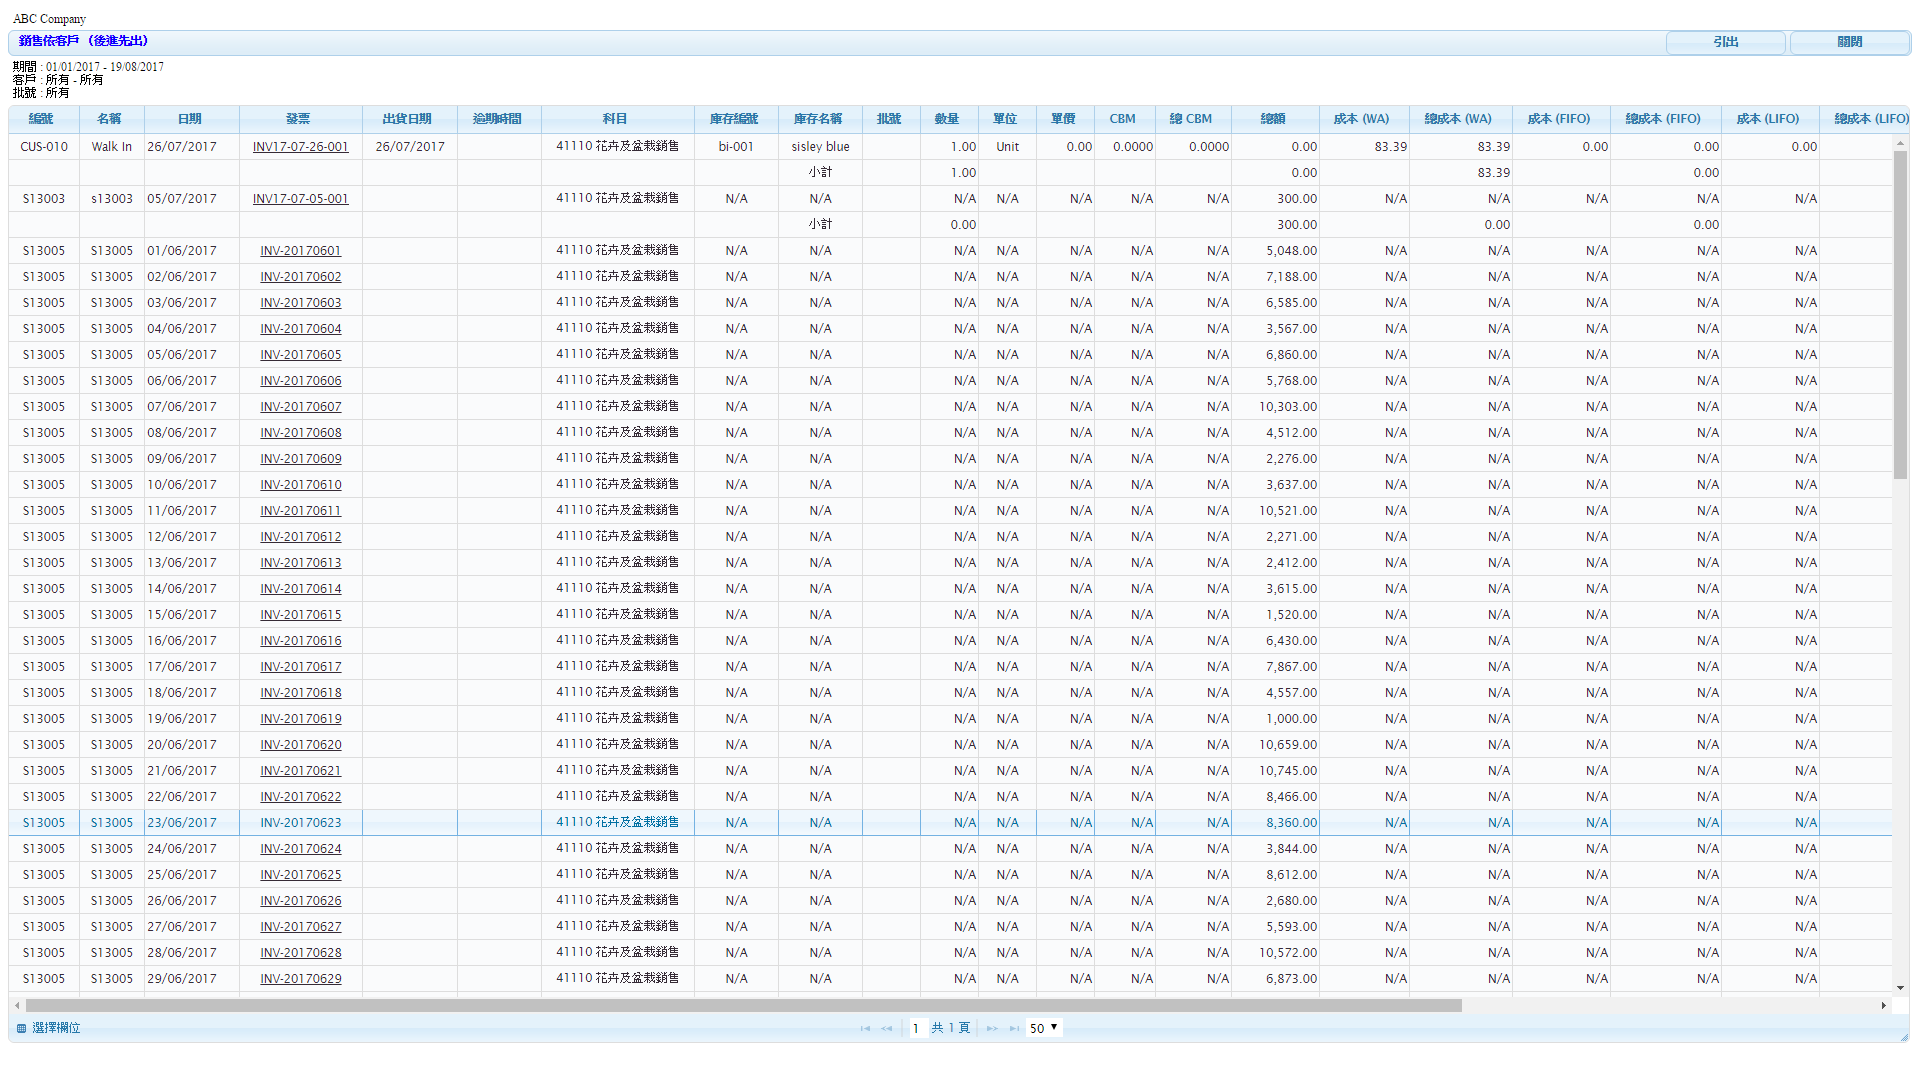Screen dimensions: 1920x1080
Task: Sort by the 日期 column header
Action: click(190, 119)
